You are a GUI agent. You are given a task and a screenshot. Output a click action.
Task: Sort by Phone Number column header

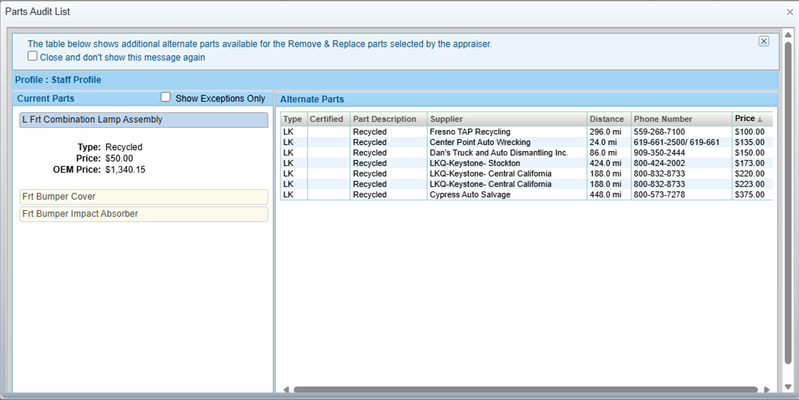tap(682, 119)
